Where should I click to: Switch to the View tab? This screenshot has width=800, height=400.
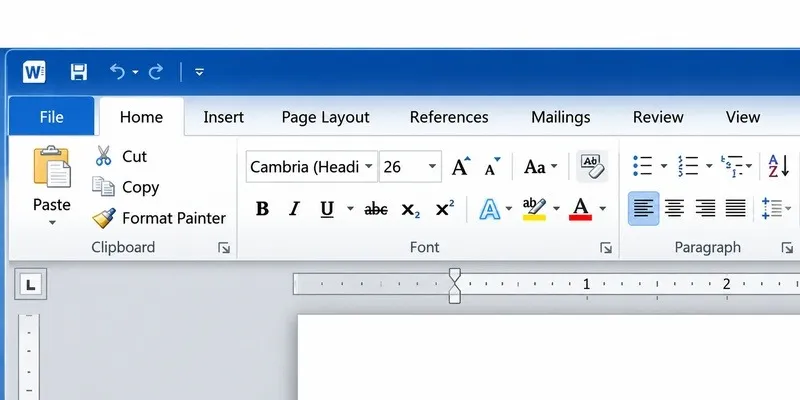[743, 117]
